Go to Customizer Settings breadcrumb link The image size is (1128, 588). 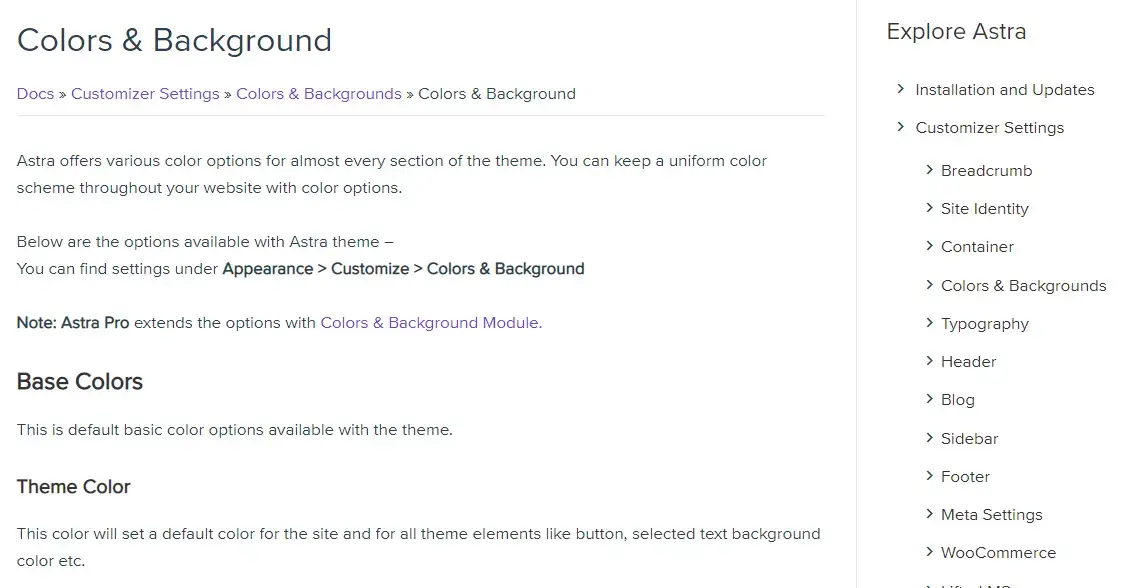coord(145,94)
